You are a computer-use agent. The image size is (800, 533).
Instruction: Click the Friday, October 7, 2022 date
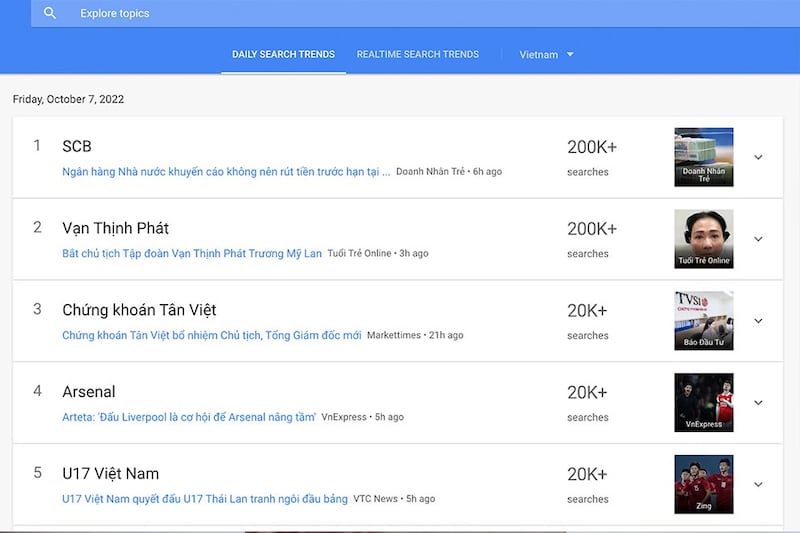click(68, 99)
